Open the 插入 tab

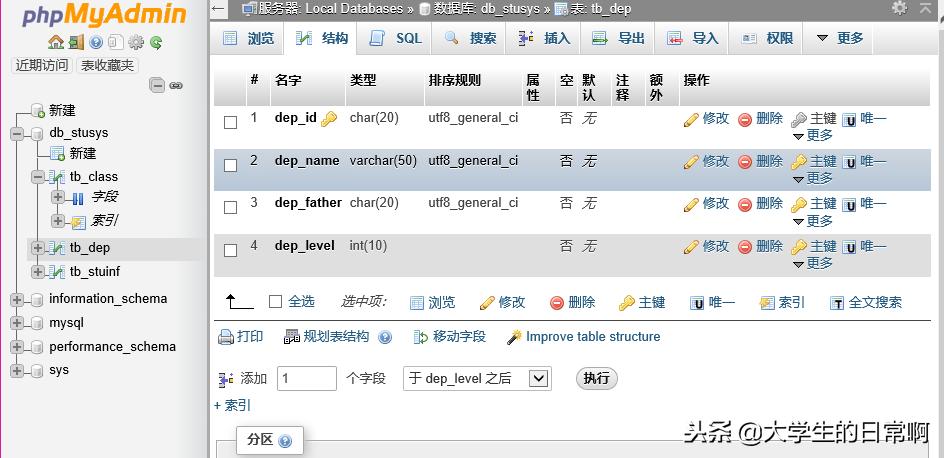(544, 39)
